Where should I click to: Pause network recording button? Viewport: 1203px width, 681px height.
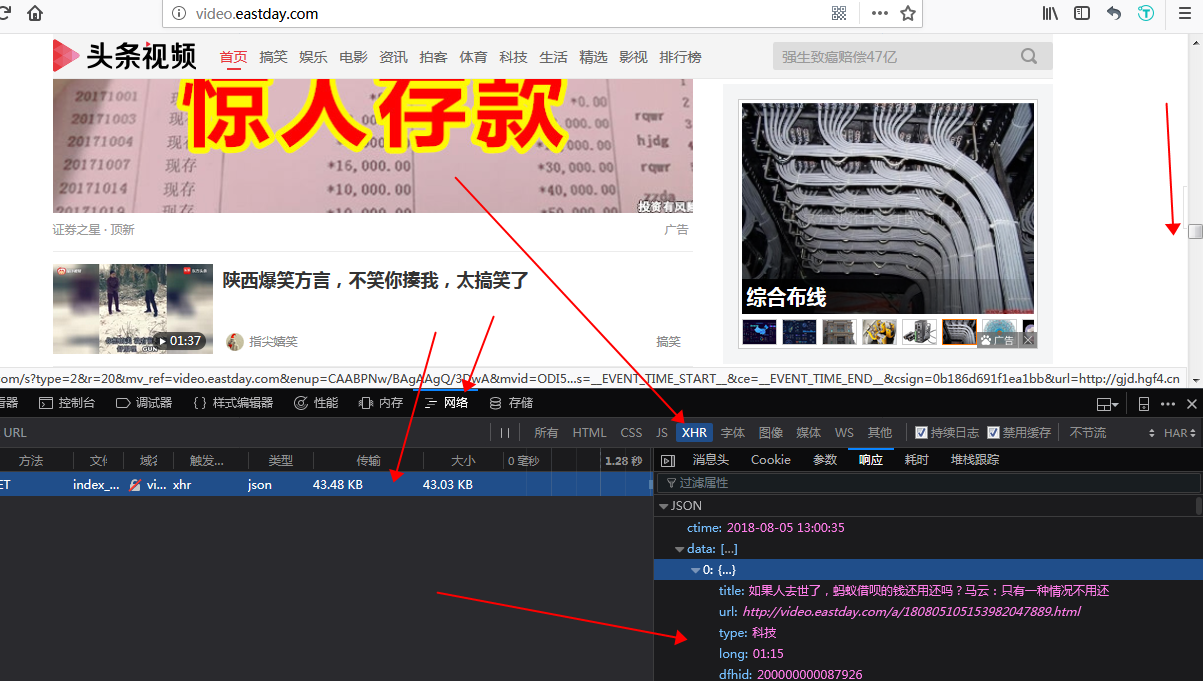pos(505,433)
